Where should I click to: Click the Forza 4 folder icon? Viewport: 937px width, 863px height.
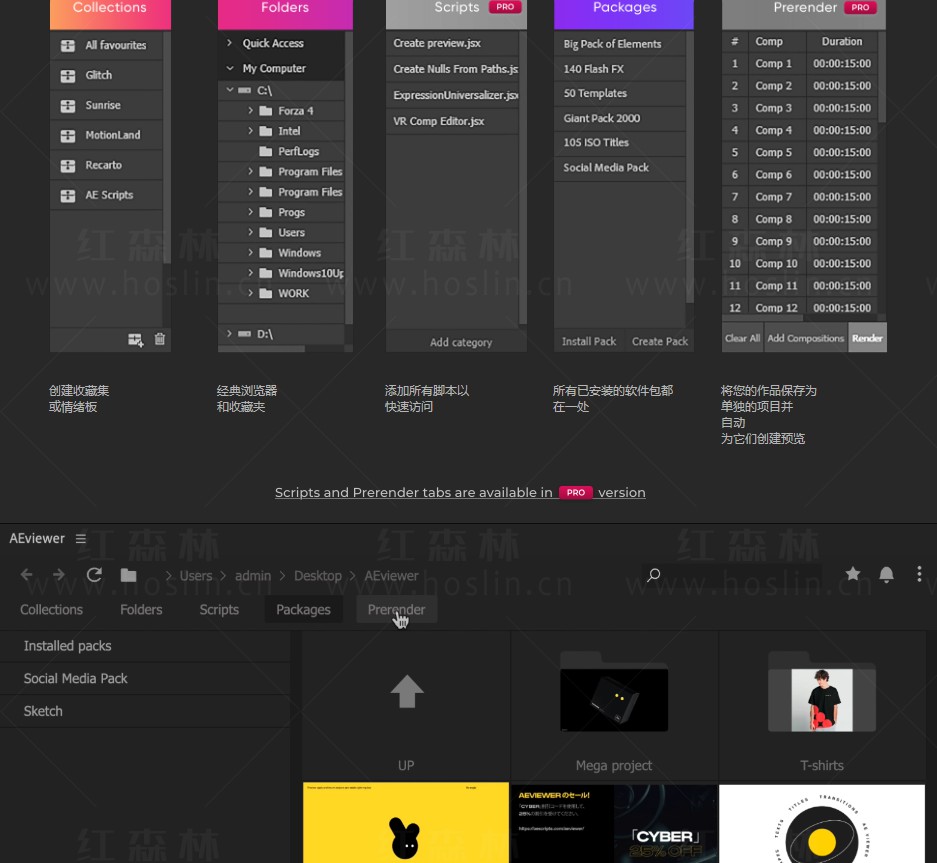coord(266,111)
